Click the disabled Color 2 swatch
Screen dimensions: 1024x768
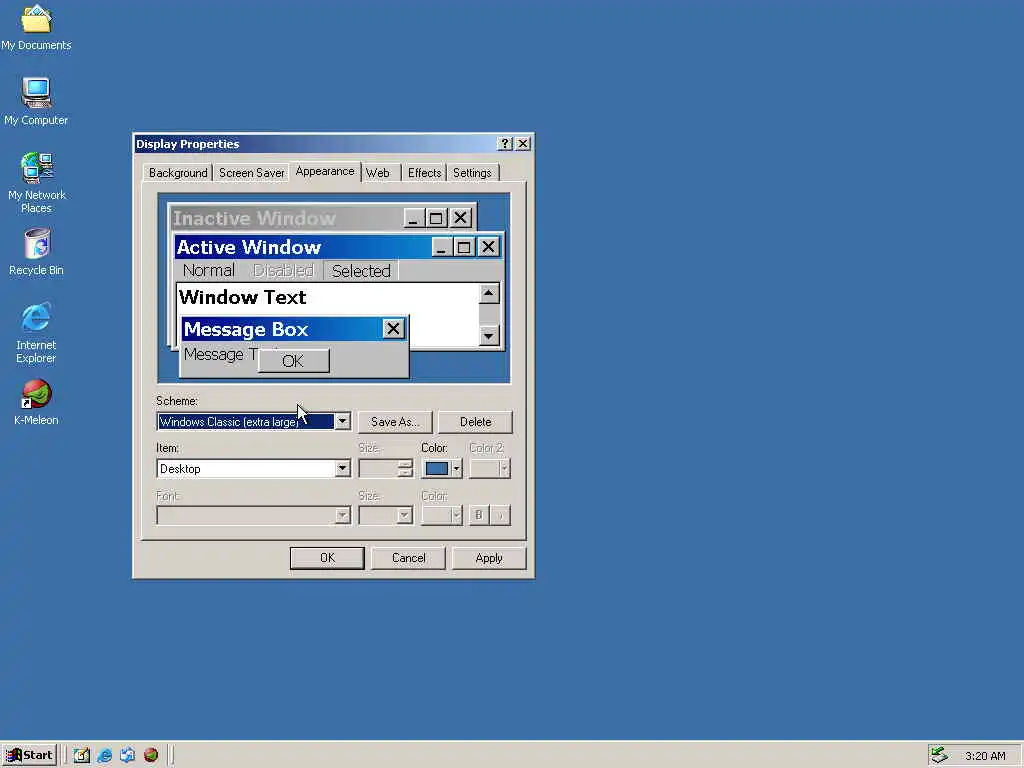490,469
